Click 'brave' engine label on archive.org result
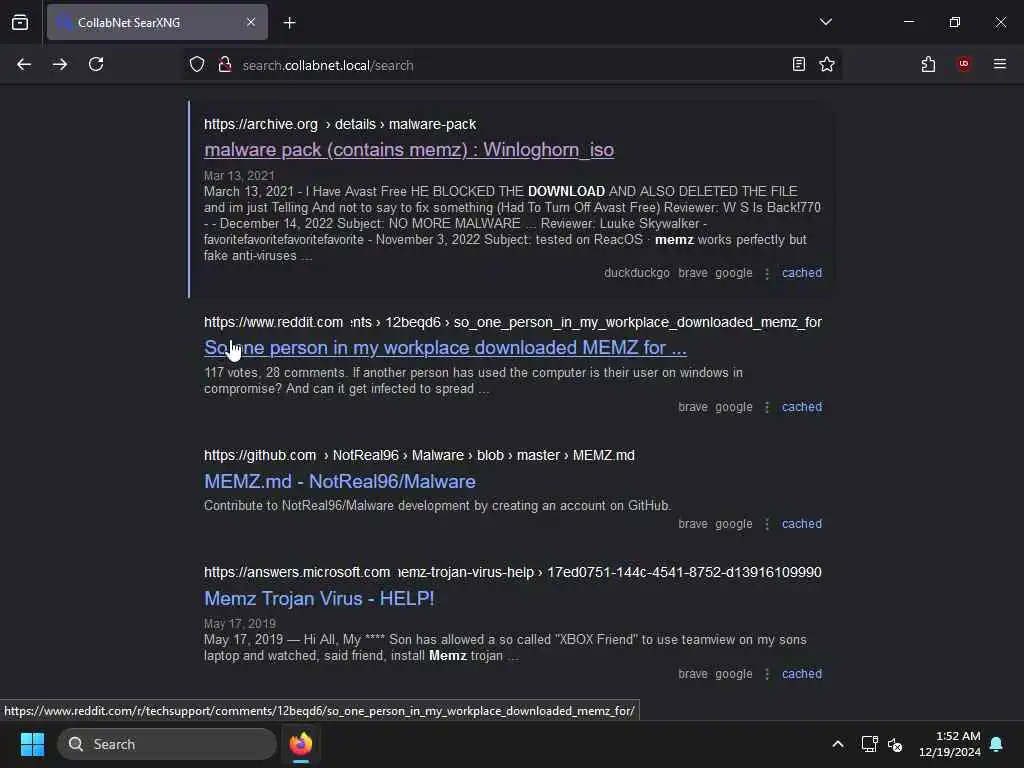Screen dimensions: 1024x768 click(x=693, y=273)
